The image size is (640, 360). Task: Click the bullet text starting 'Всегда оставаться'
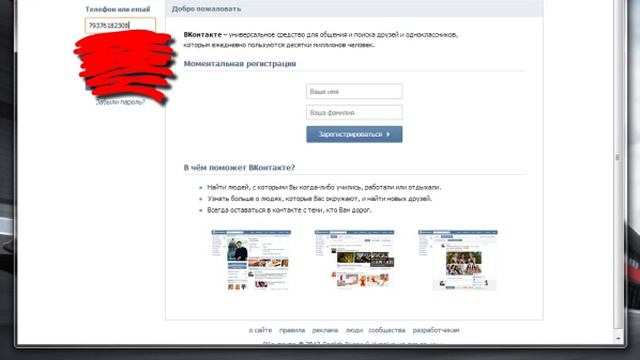coord(289,210)
